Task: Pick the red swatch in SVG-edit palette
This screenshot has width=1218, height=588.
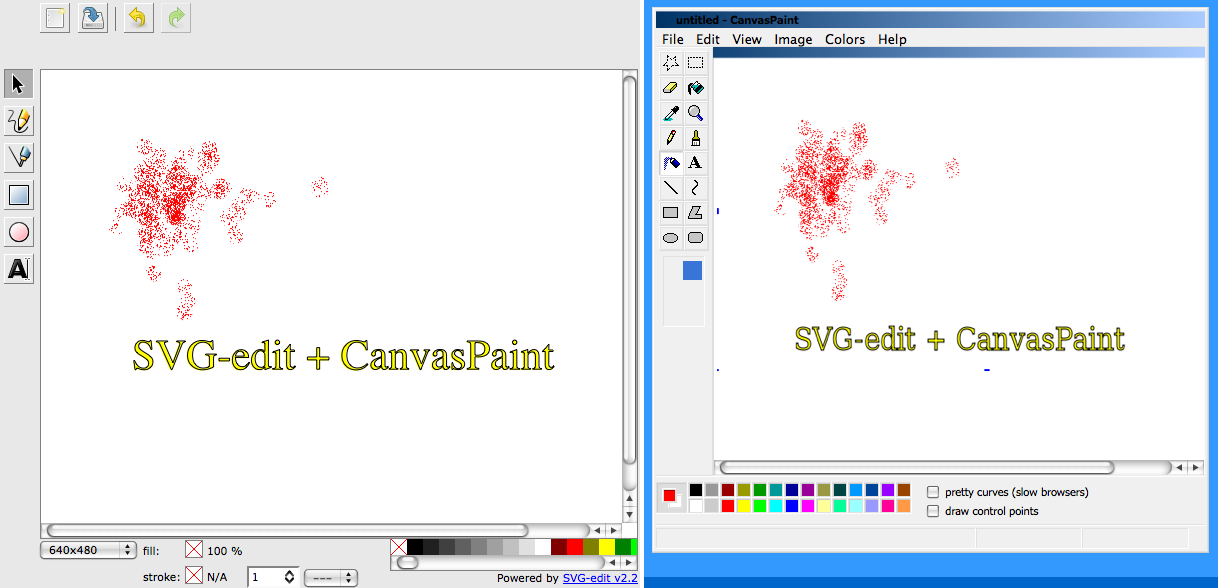Action: [x=575, y=547]
